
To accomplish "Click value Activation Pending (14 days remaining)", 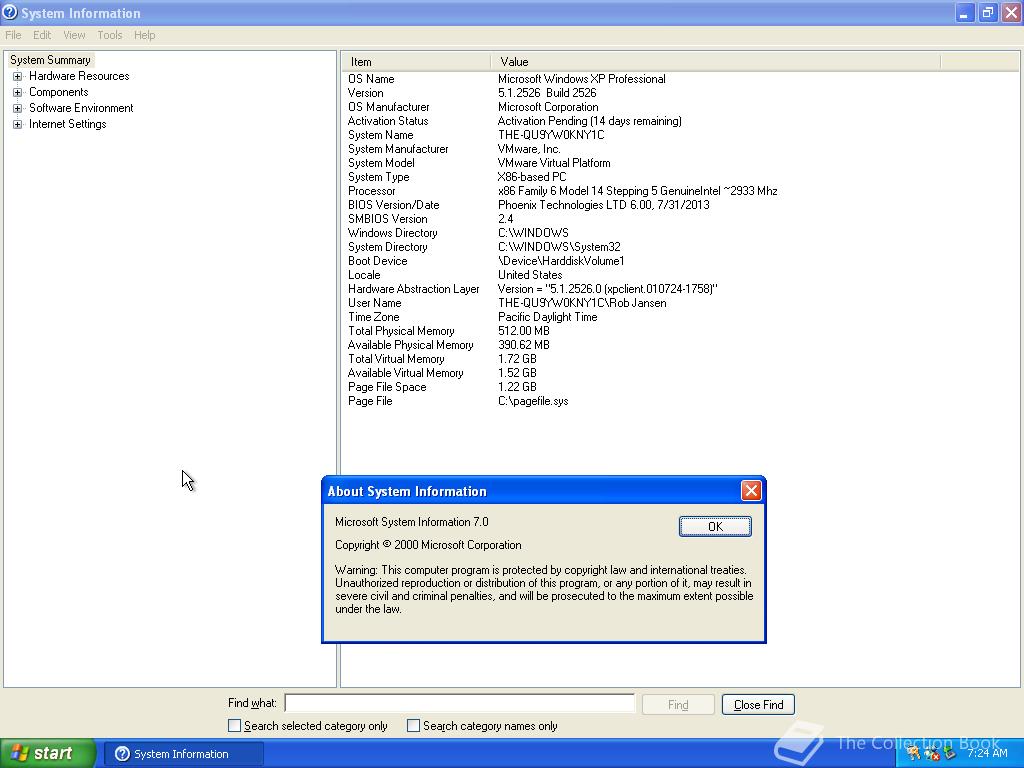I will (590, 121).
